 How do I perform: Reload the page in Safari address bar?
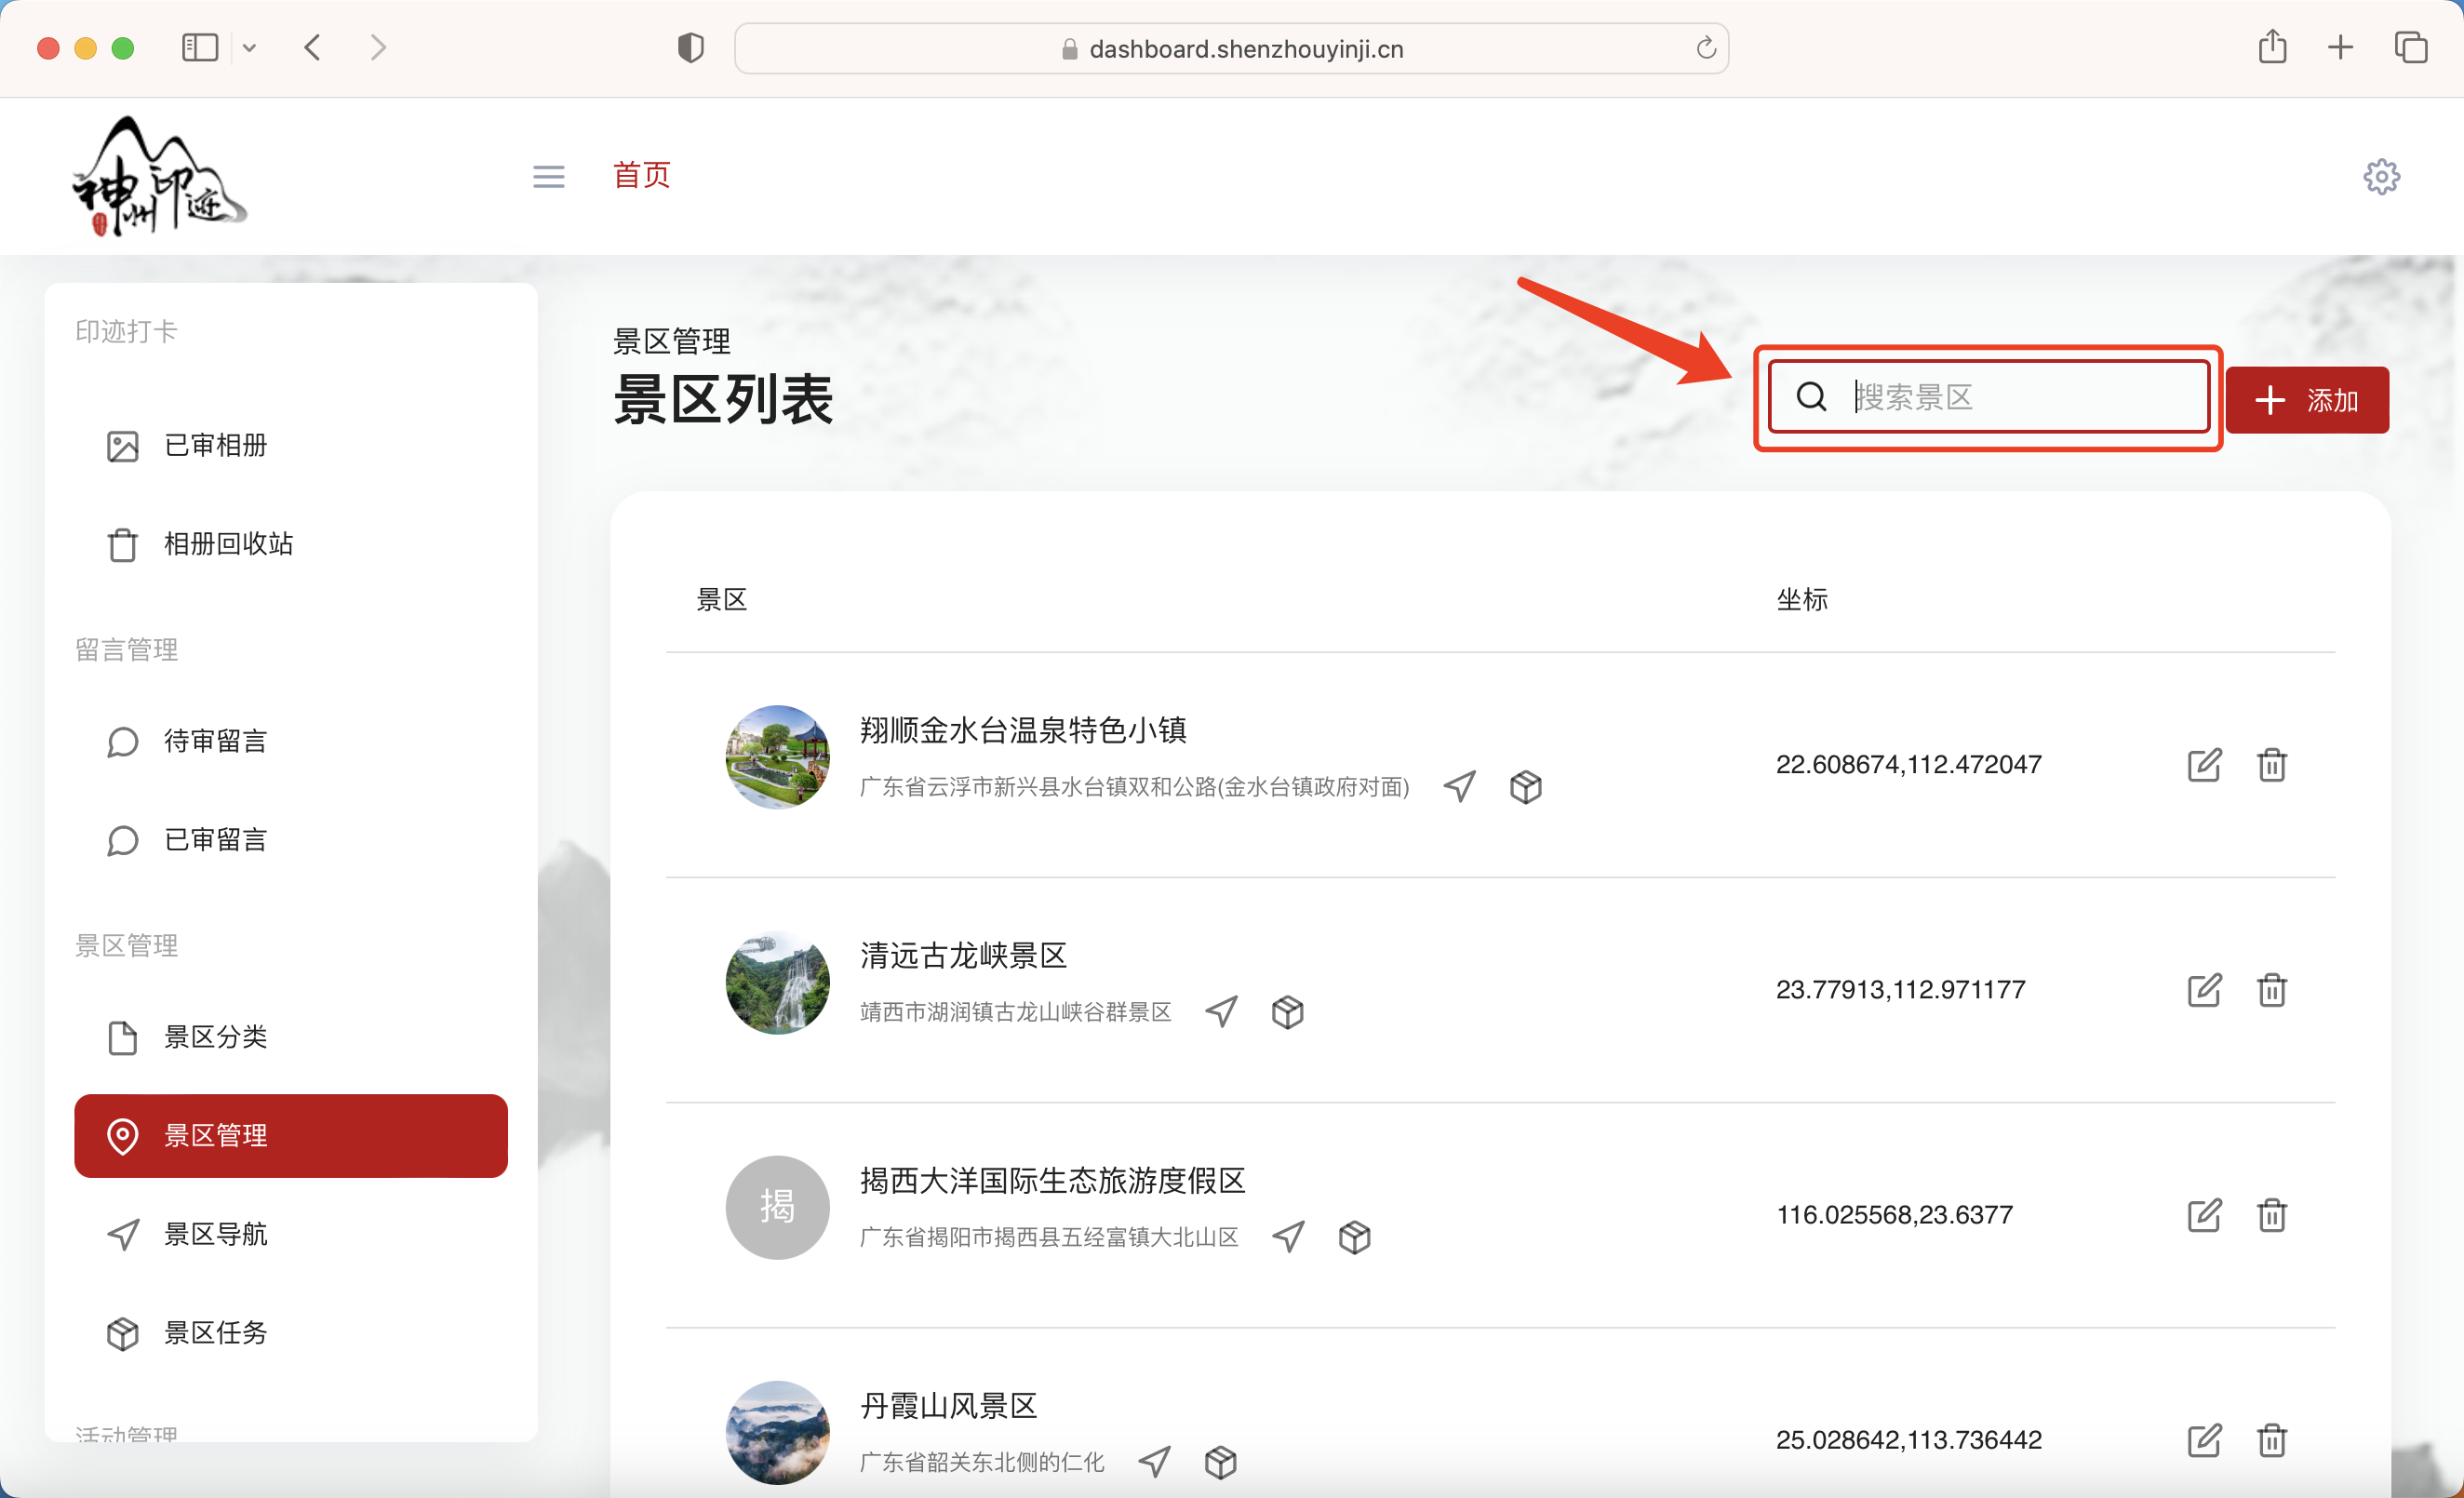tap(1706, 48)
